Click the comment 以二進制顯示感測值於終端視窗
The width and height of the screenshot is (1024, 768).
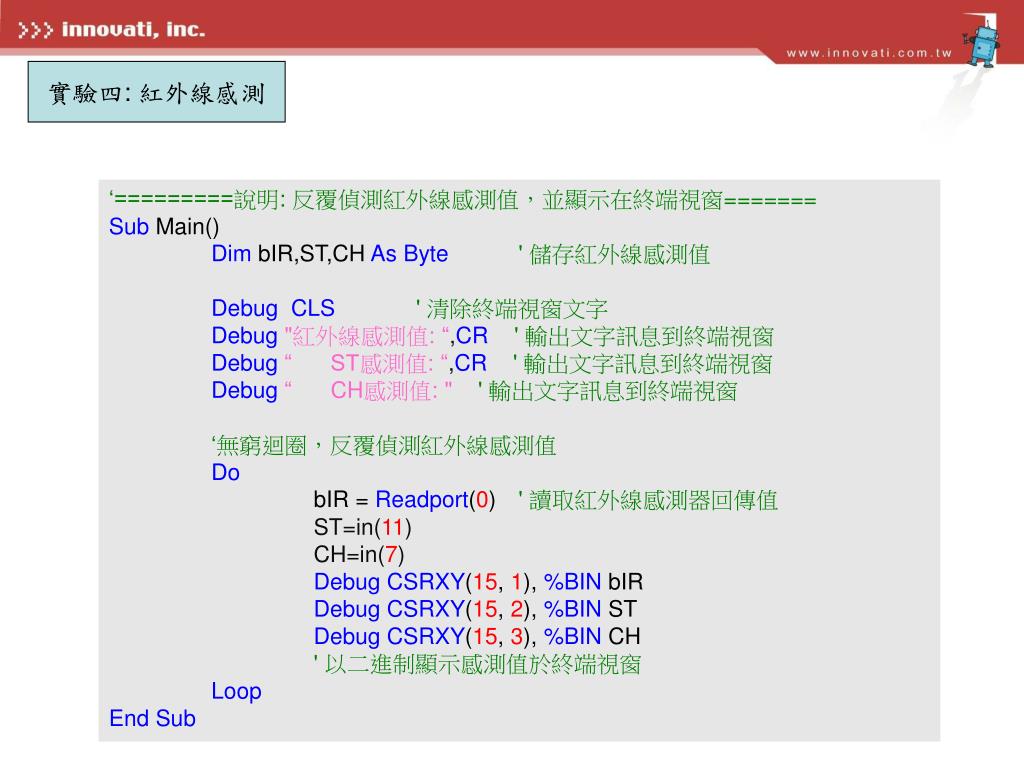(x=477, y=664)
